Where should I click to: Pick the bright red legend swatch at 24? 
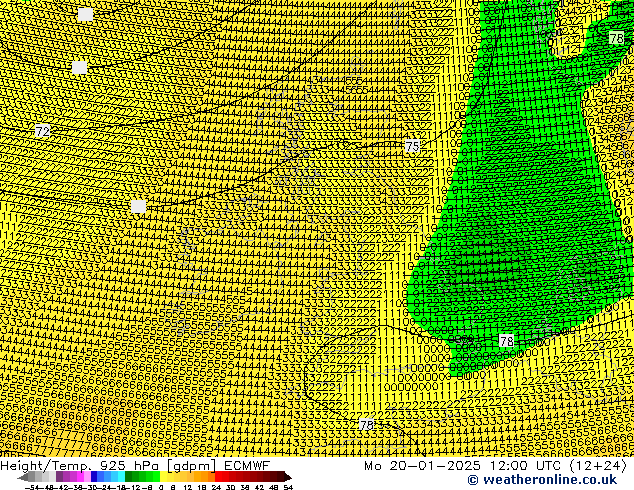(218, 477)
